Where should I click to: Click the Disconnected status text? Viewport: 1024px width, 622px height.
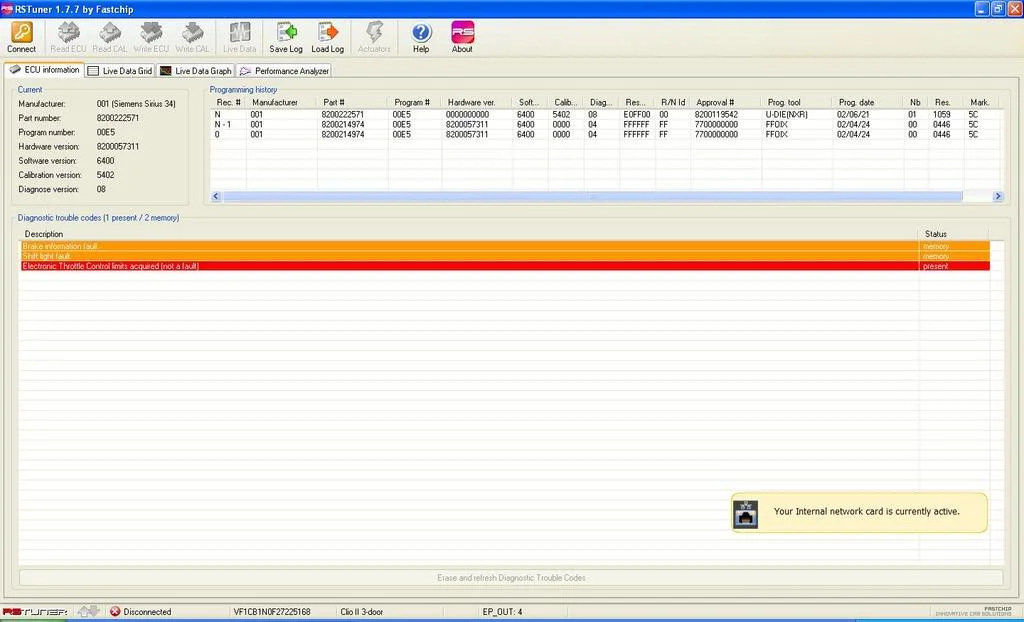coord(147,612)
